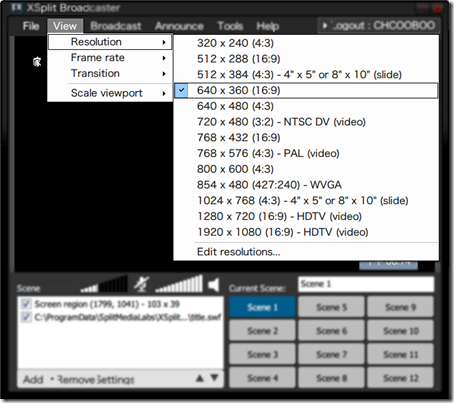Choose 720 x 480 NTSC DV resolution
Viewport: 454px width, 403px height.
pyautogui.click(x=306, y=122)
